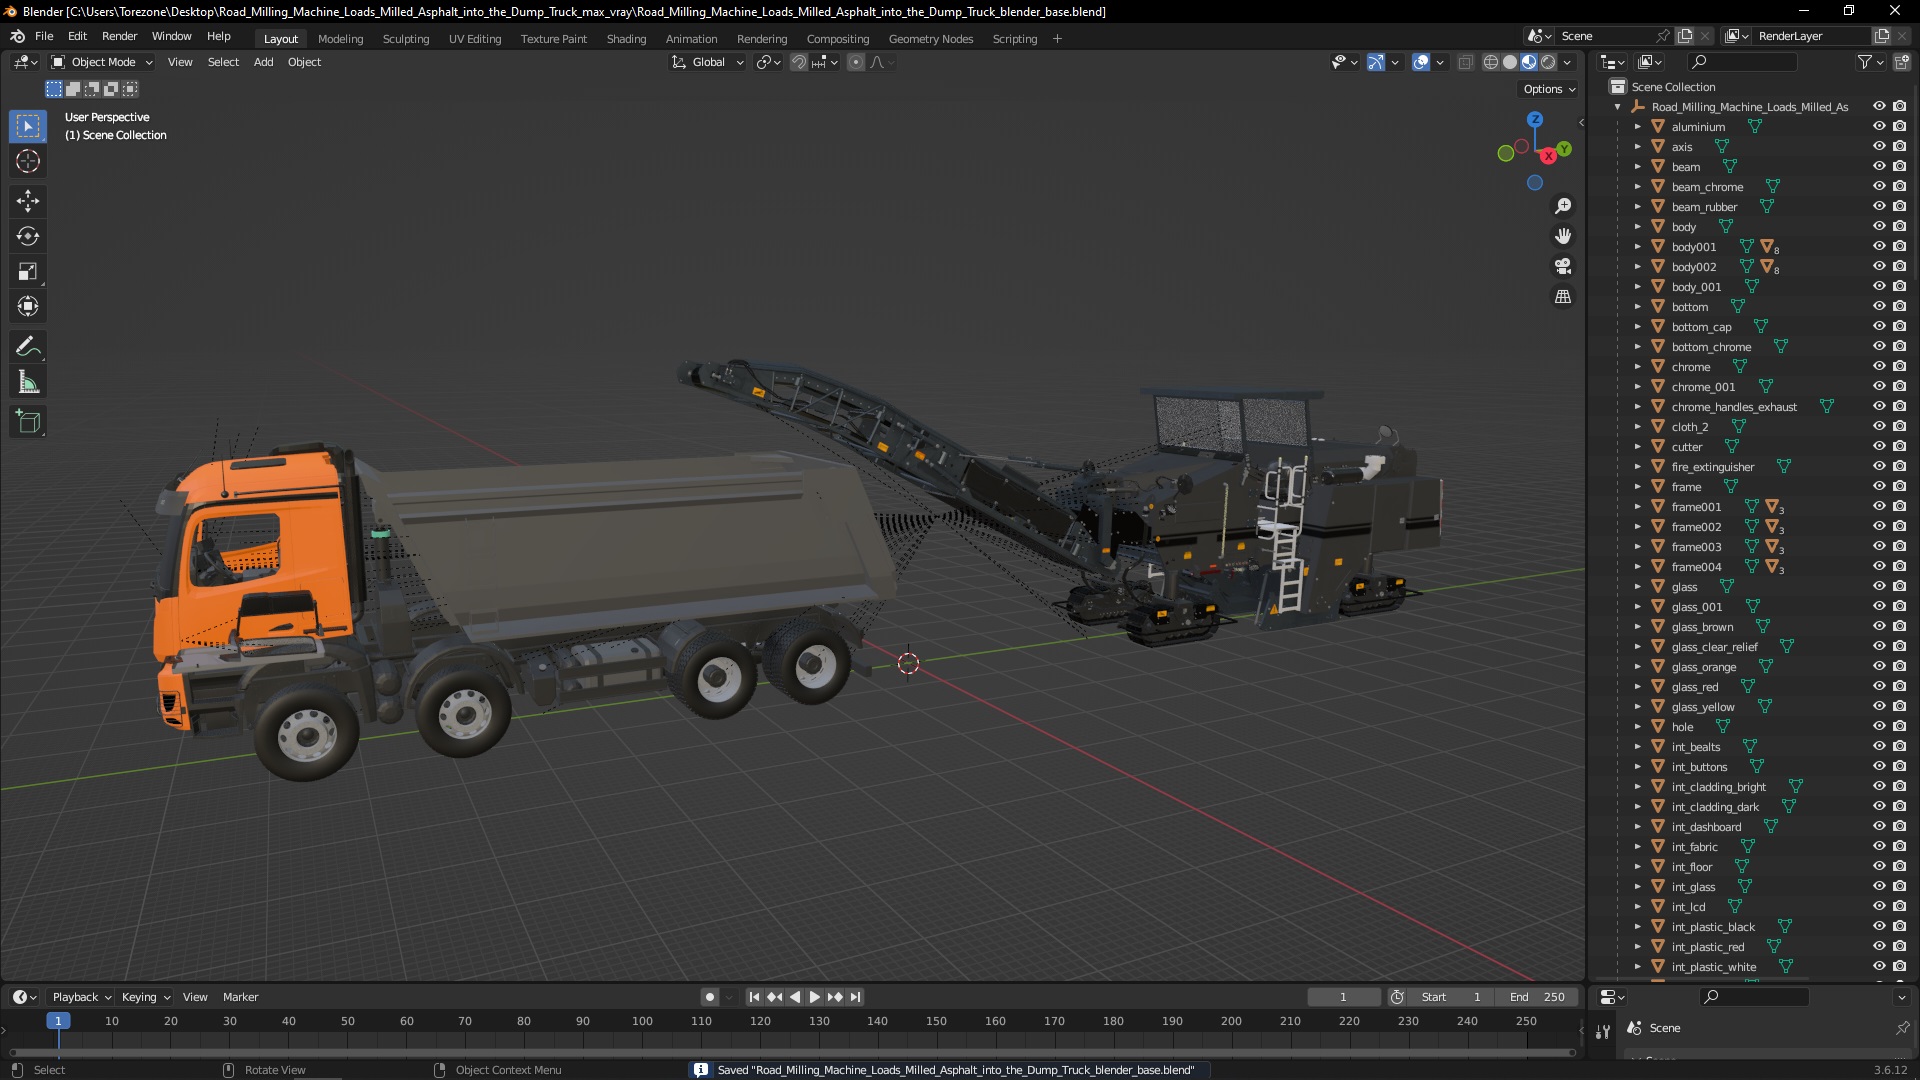Toggle camera view icon

(x=1563, y=266)
